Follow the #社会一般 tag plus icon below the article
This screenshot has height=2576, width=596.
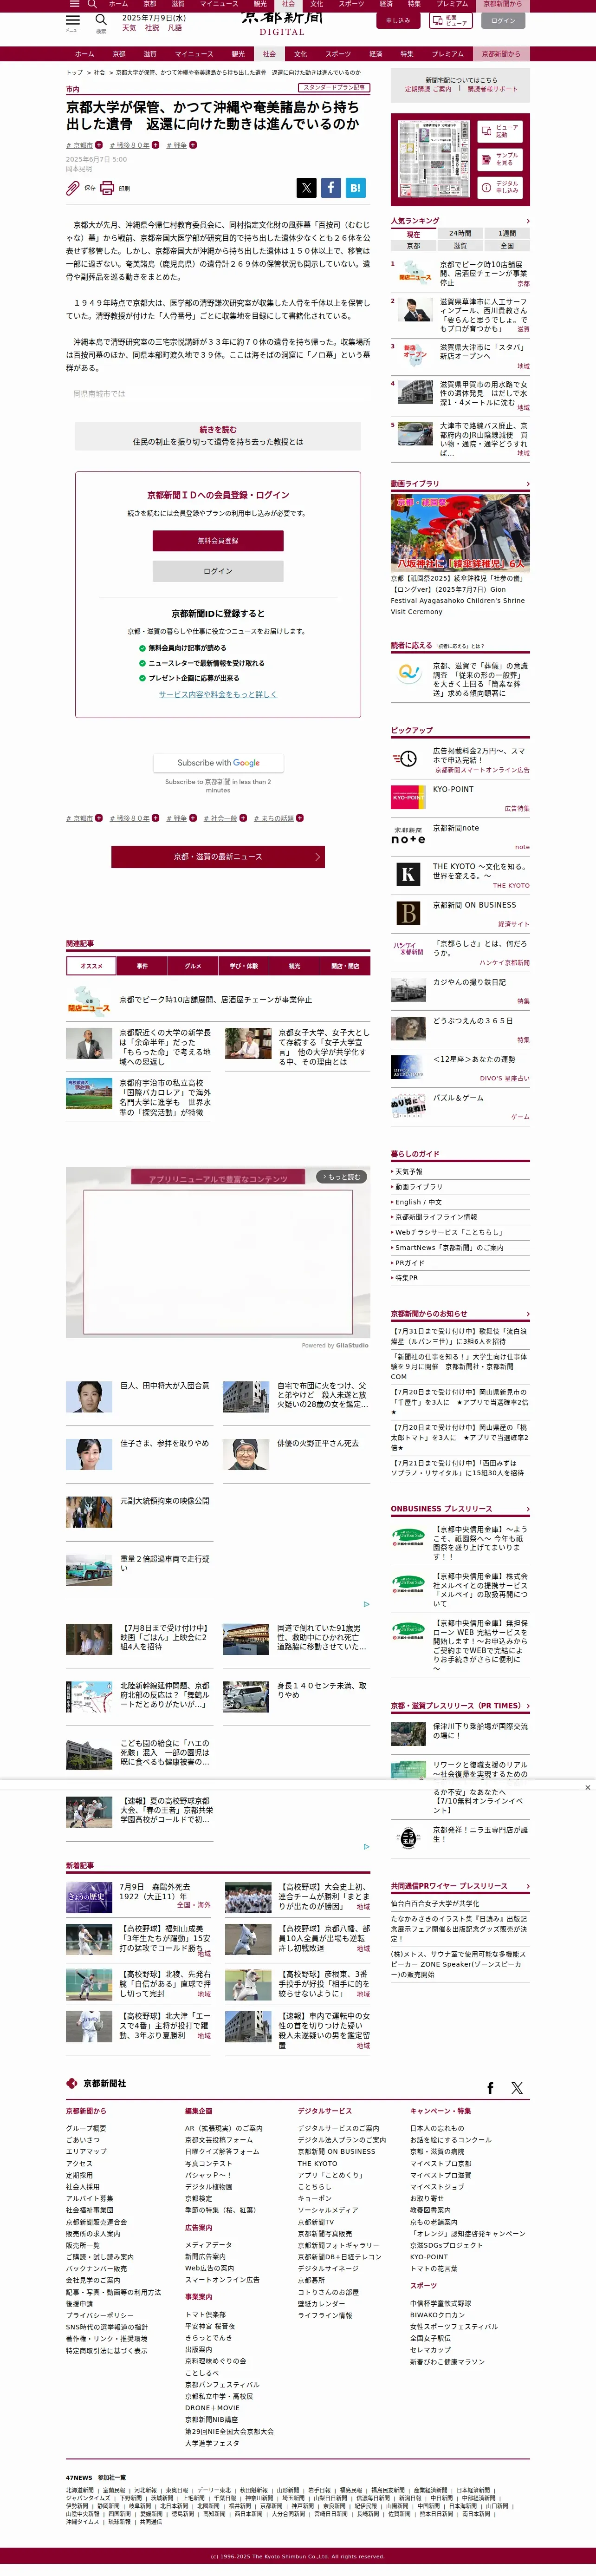coord(243,818)
